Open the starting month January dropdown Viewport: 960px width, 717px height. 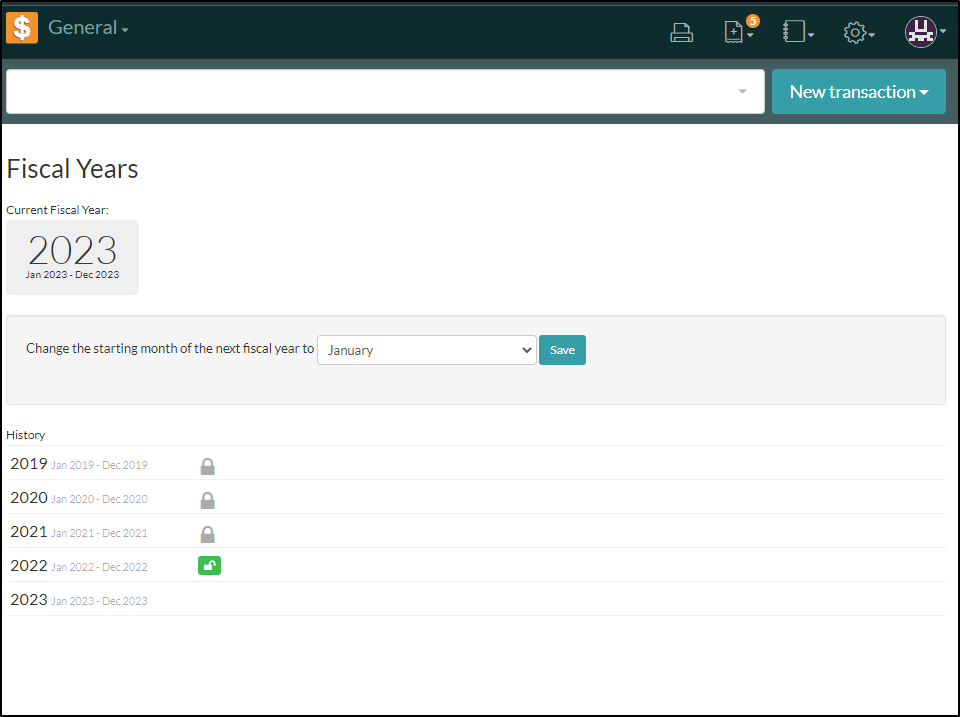[x=427, y=350]
